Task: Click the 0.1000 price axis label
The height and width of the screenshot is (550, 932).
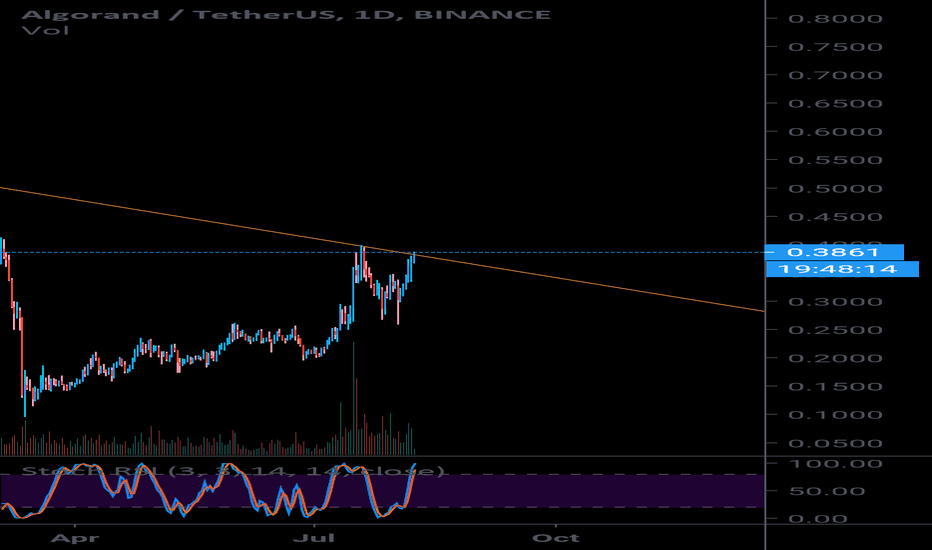Action: (835, 415)
